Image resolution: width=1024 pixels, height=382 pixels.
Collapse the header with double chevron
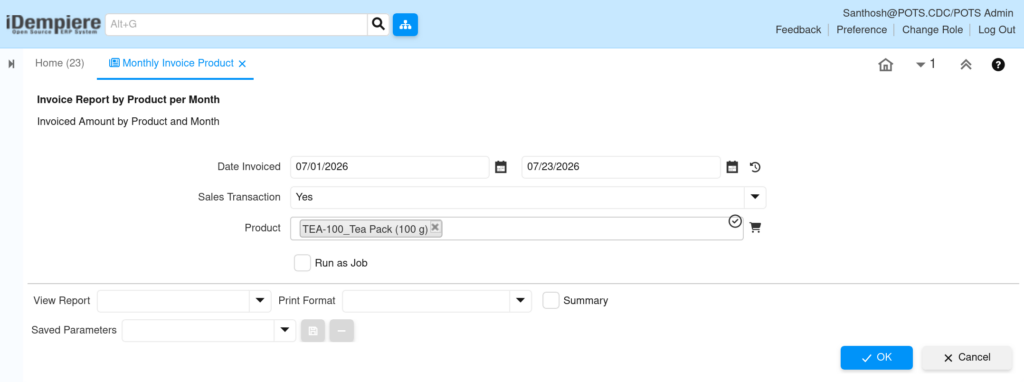pyautogui.click(x=966, y=65)
